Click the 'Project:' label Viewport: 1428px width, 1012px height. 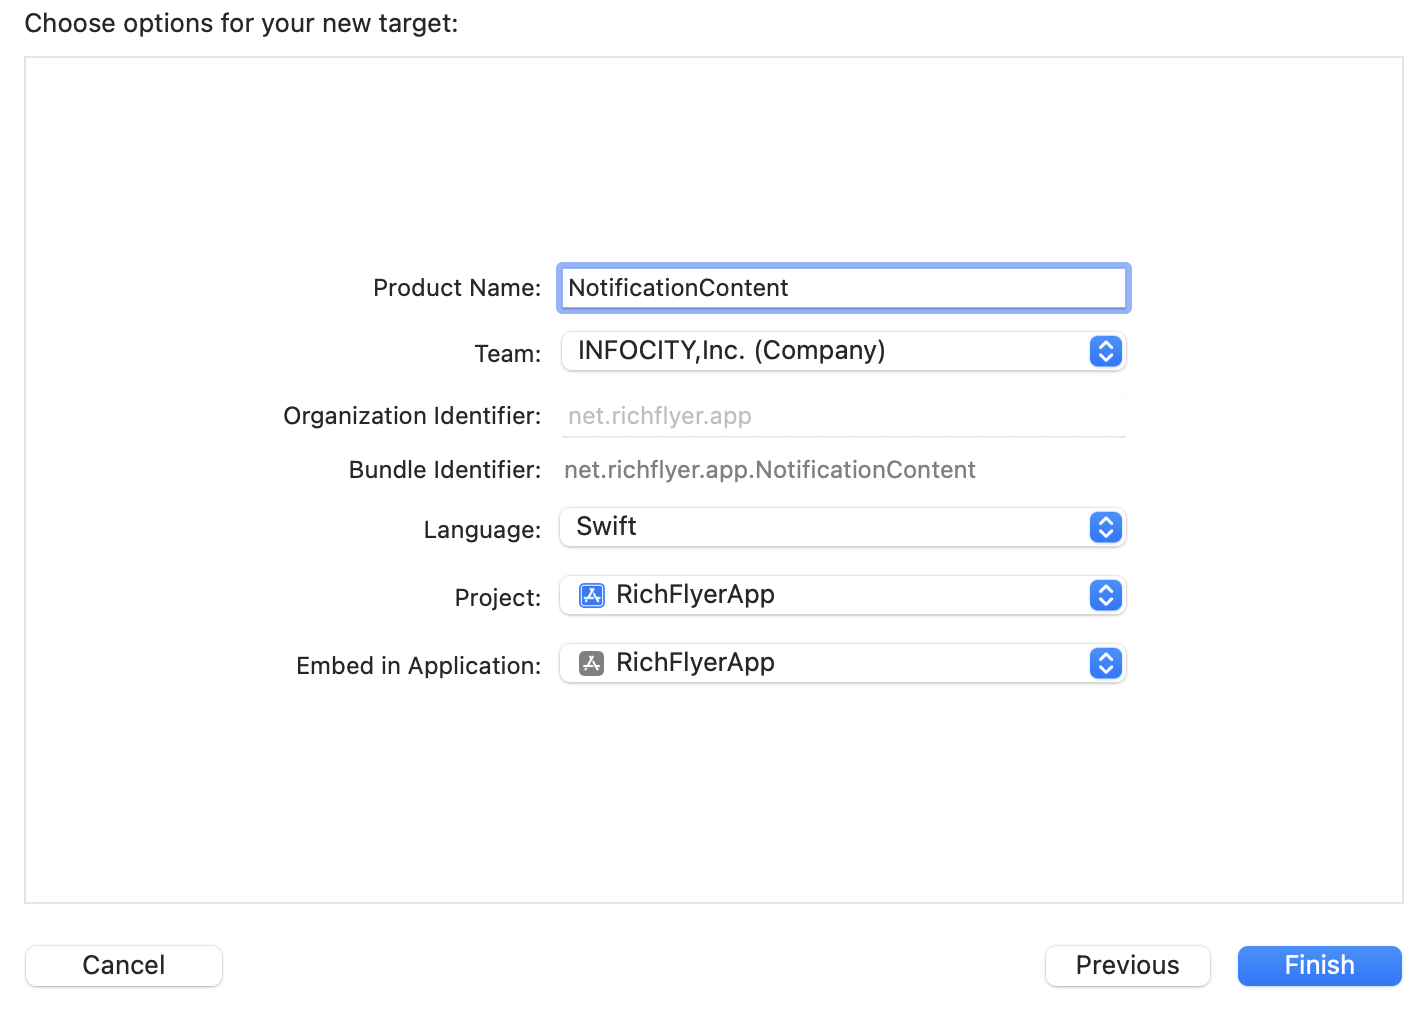point(498,598)
